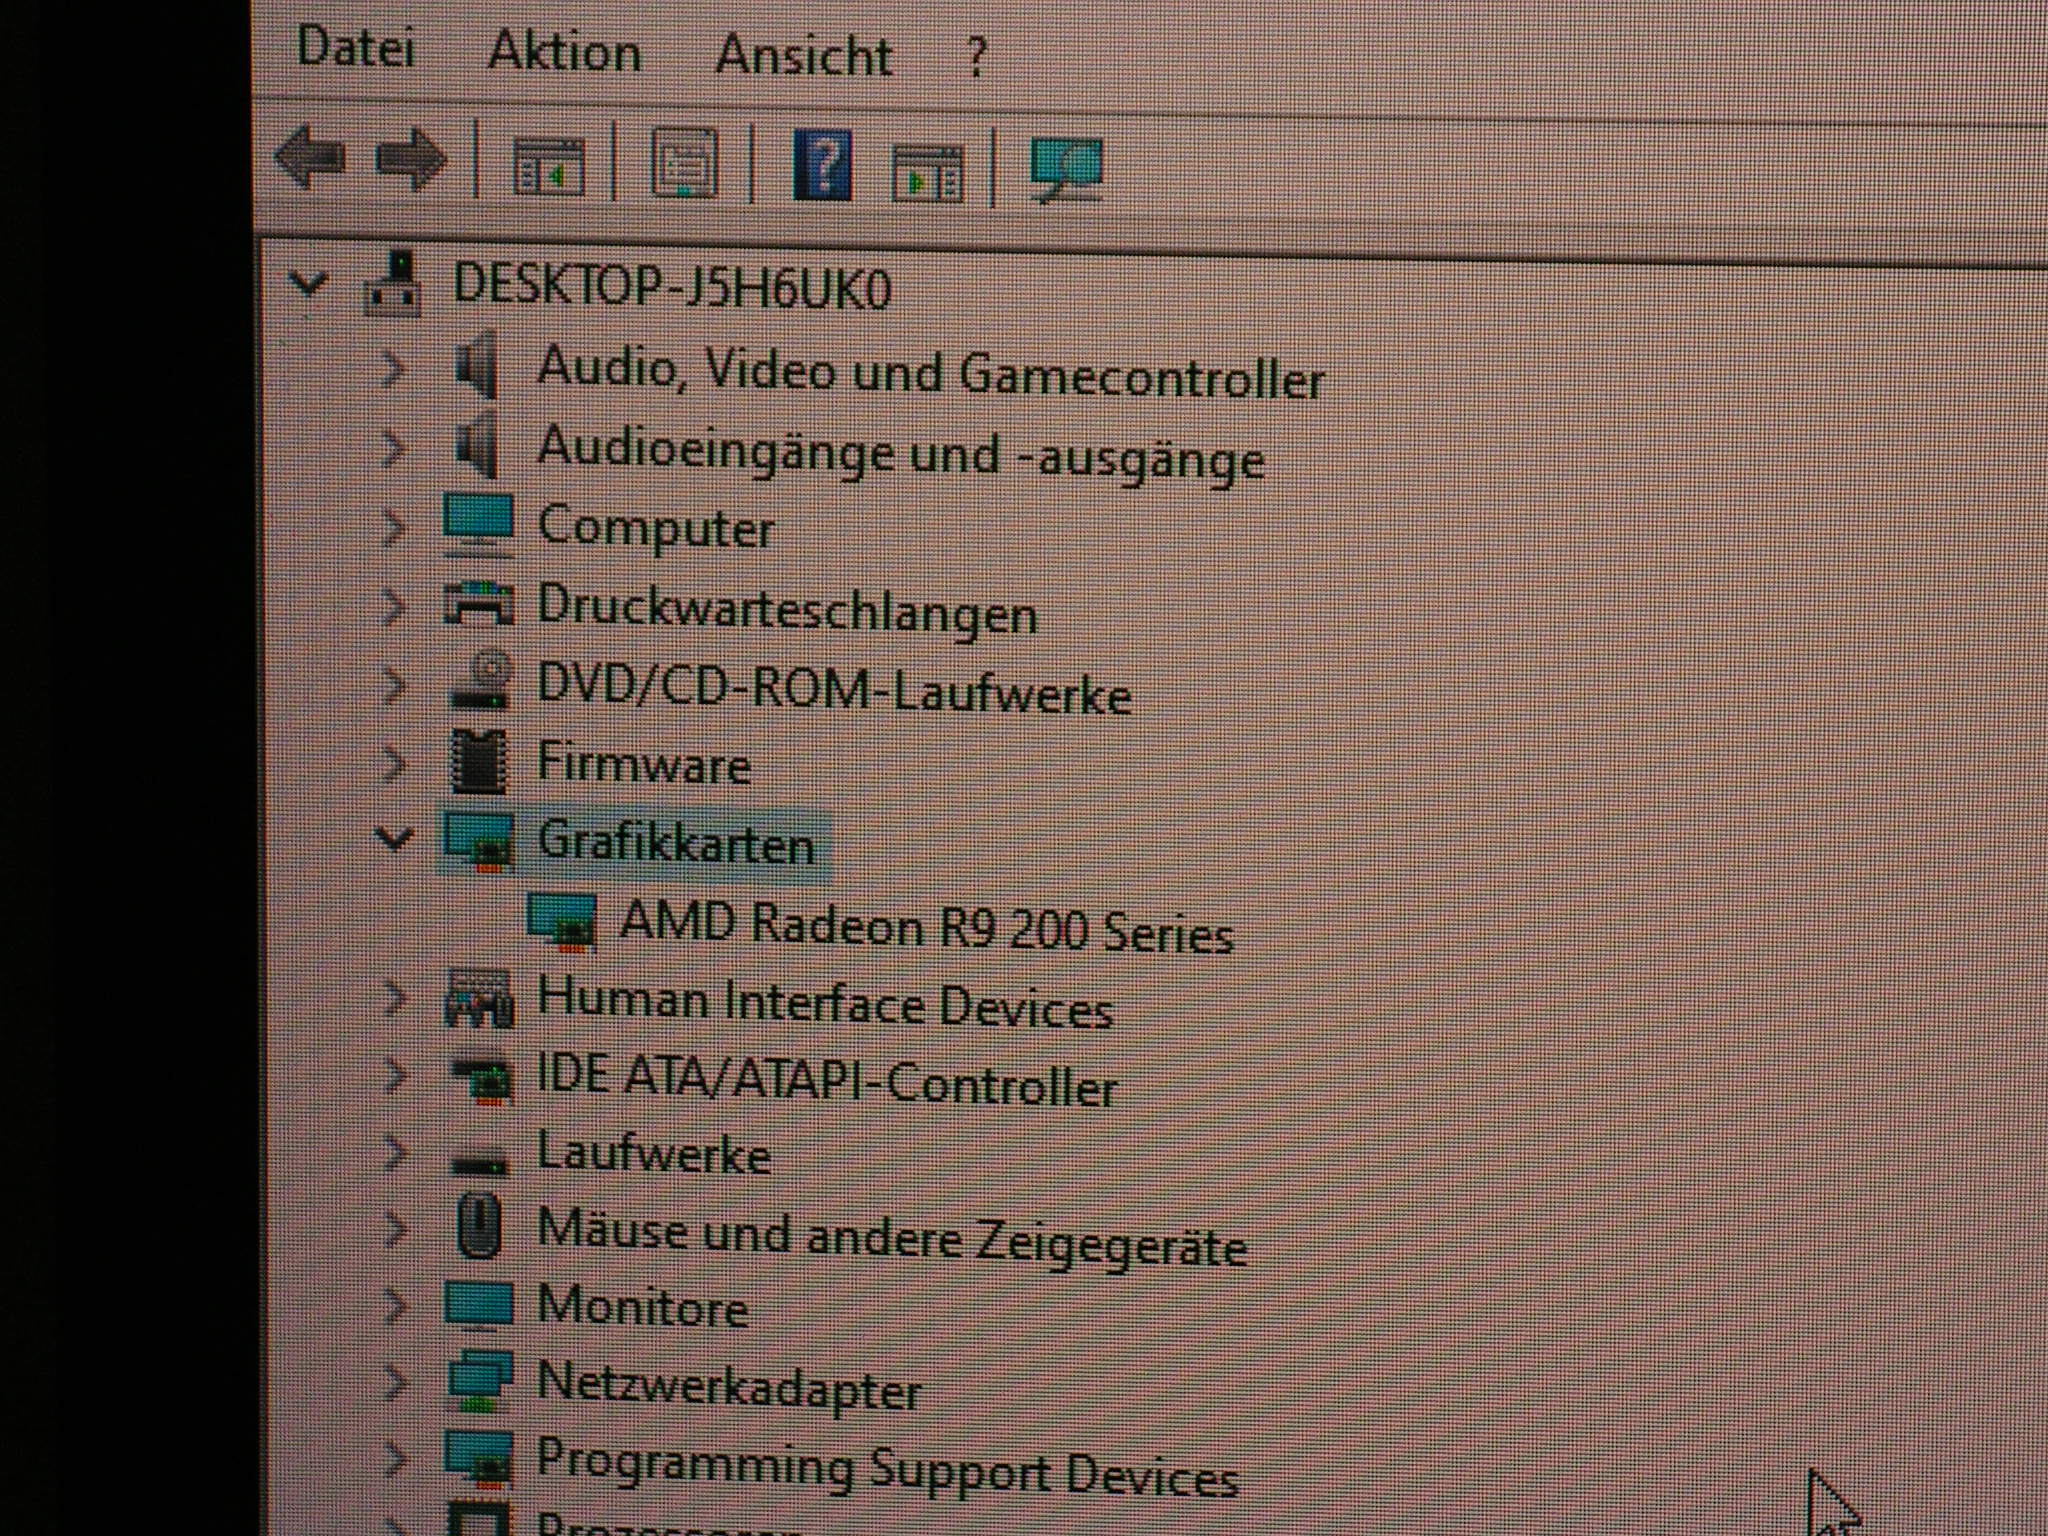Screen dimensions: 2048x1536
Task: Click the show/hide console tree icon
Action: [548, 167]
